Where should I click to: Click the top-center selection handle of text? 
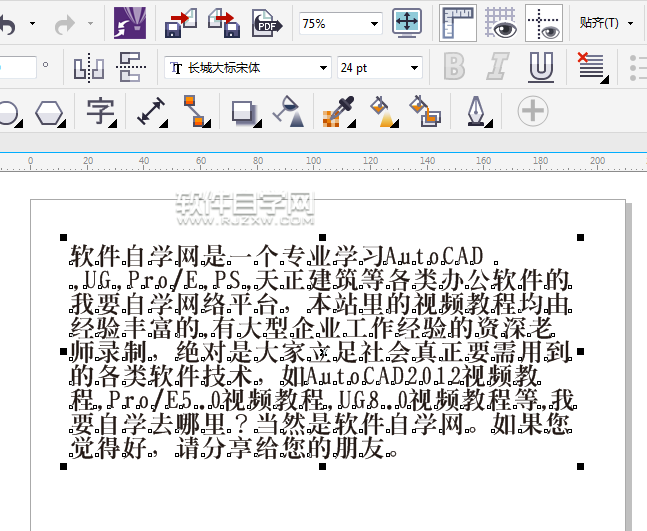pyautogui.click(x=322, y=237)
